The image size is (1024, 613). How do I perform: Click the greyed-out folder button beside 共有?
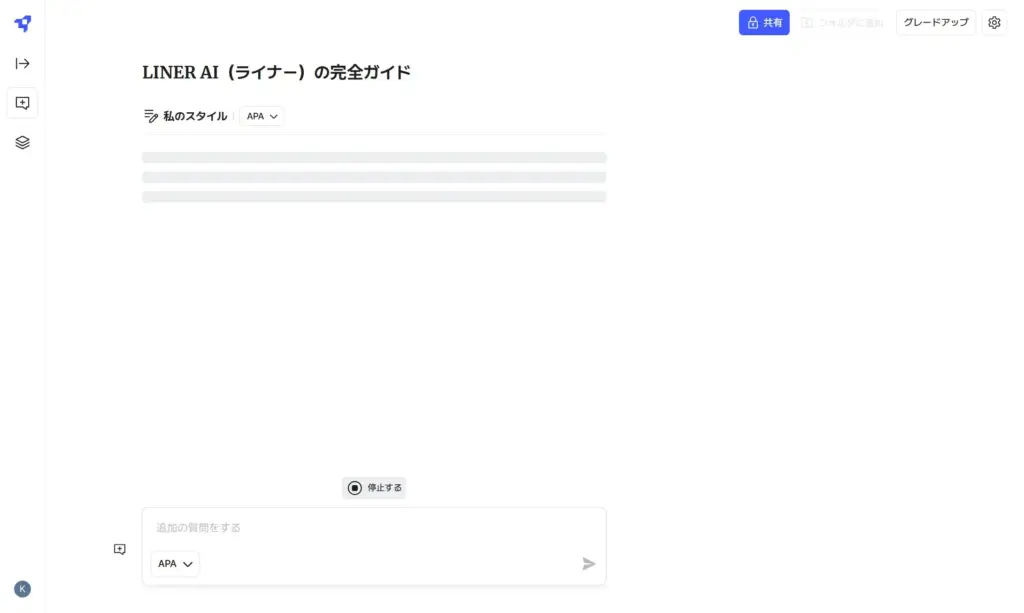842,23
